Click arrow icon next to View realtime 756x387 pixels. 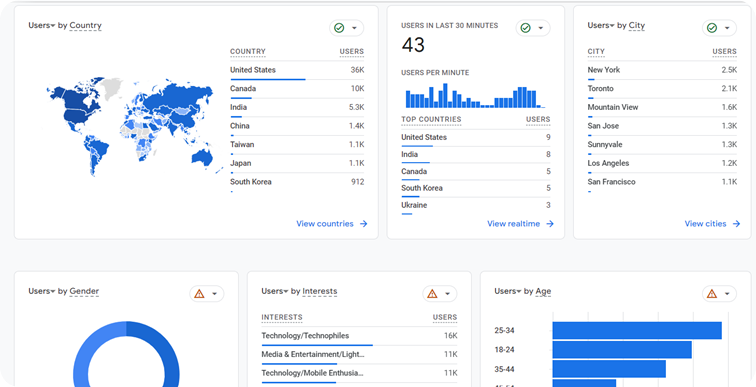click(x=550, y=224)
